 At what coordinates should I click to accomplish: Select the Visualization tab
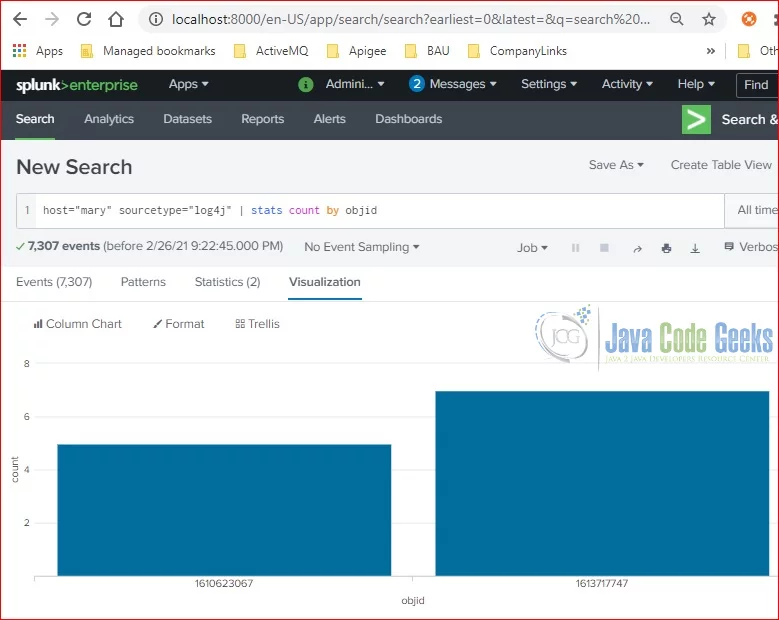pos(325,282)
